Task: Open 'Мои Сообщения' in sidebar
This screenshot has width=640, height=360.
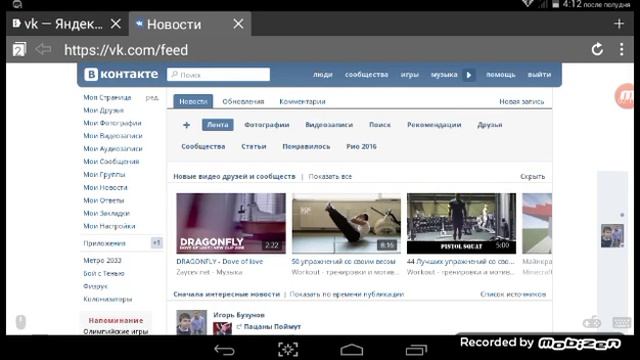Action: coord(111,162)
